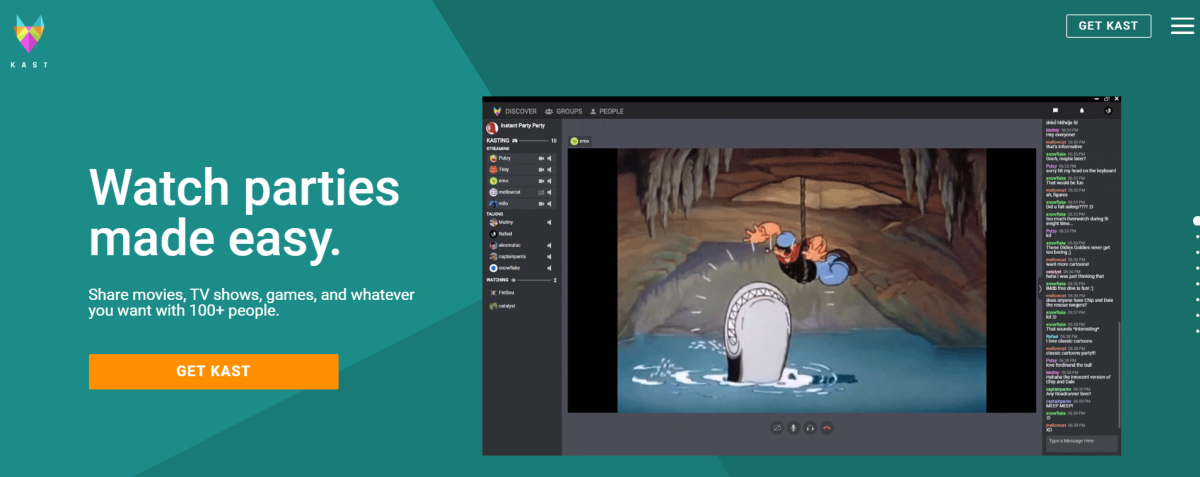Open the hamburger menu
Screen dimensions: 1200x477
click(x=1182, y=26)
